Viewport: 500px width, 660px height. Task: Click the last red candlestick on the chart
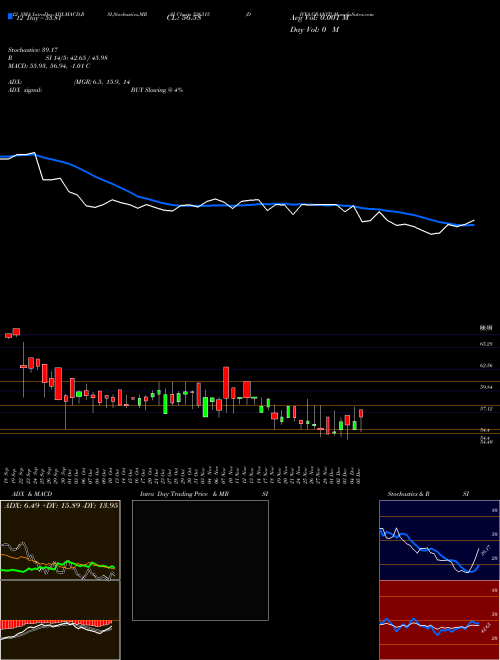(x=361, y=413)
